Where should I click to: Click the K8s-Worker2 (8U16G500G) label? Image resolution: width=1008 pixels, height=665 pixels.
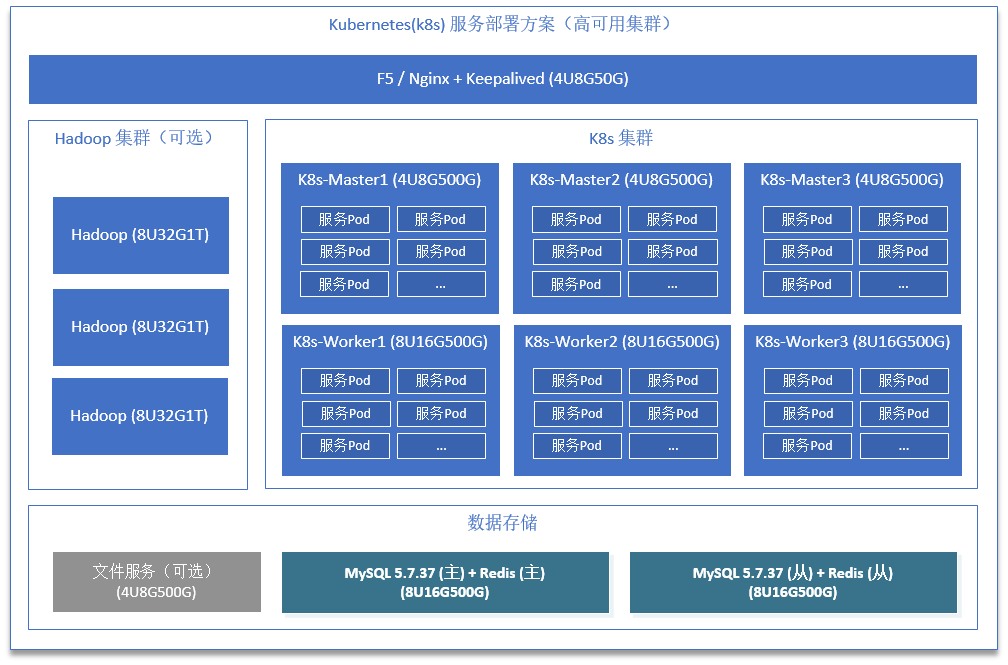coord(621,342)
